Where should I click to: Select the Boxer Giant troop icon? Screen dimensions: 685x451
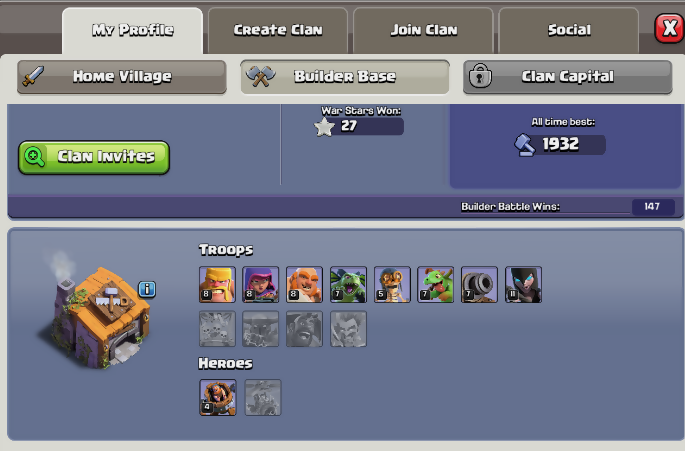tap(304, 284)
